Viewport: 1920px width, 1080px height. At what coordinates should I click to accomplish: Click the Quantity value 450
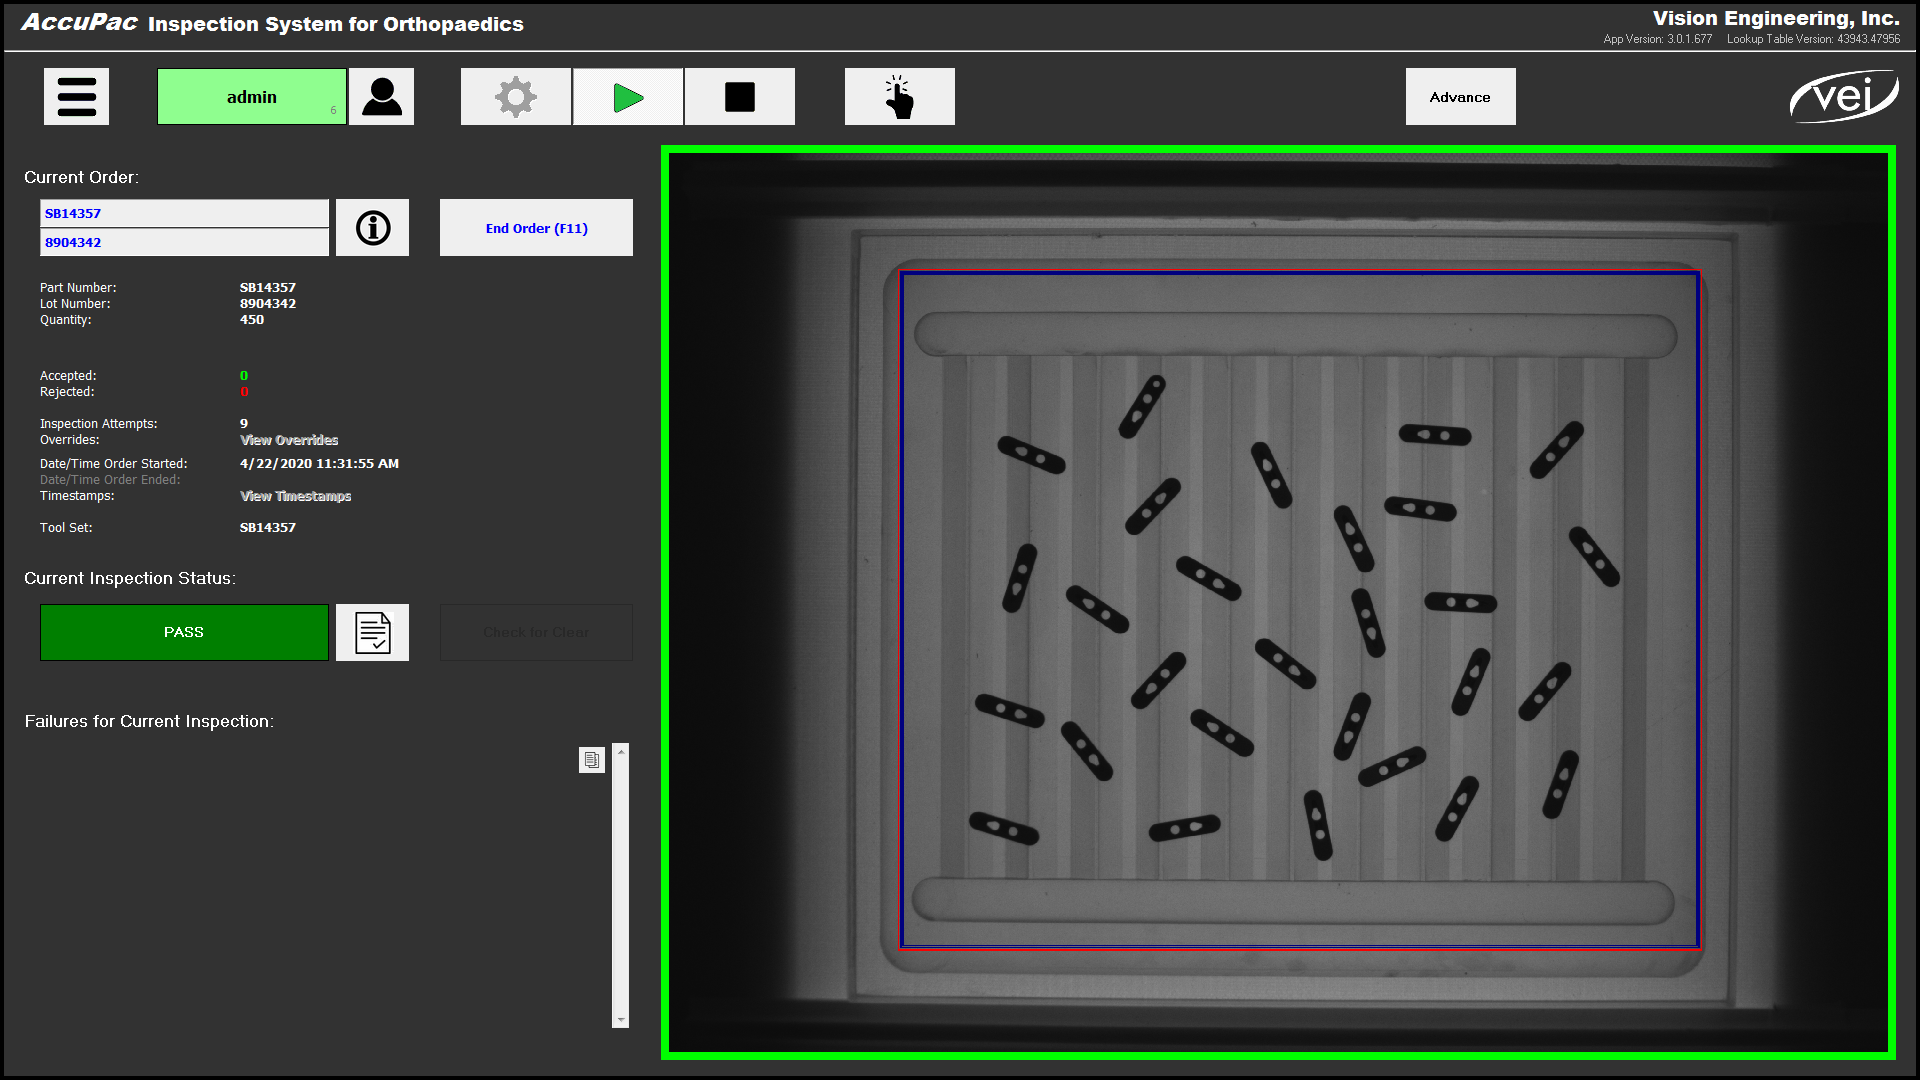click(252, 320)
